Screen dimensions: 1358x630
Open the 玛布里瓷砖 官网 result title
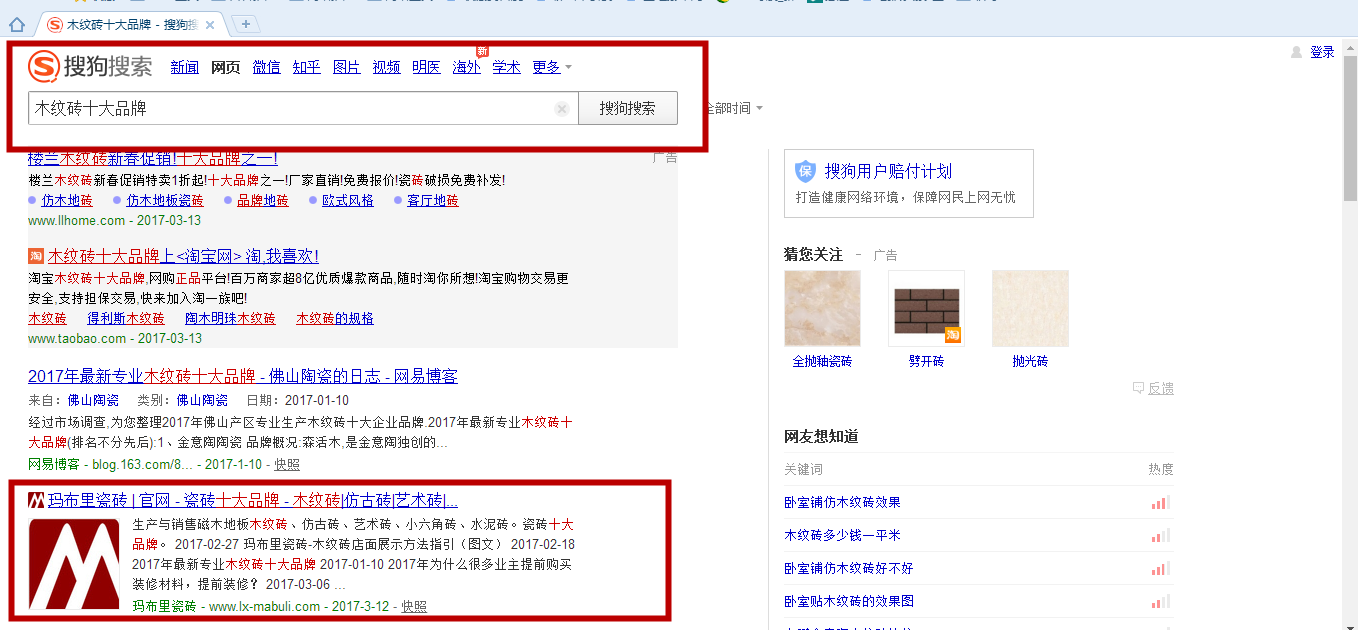pos(253,500)
